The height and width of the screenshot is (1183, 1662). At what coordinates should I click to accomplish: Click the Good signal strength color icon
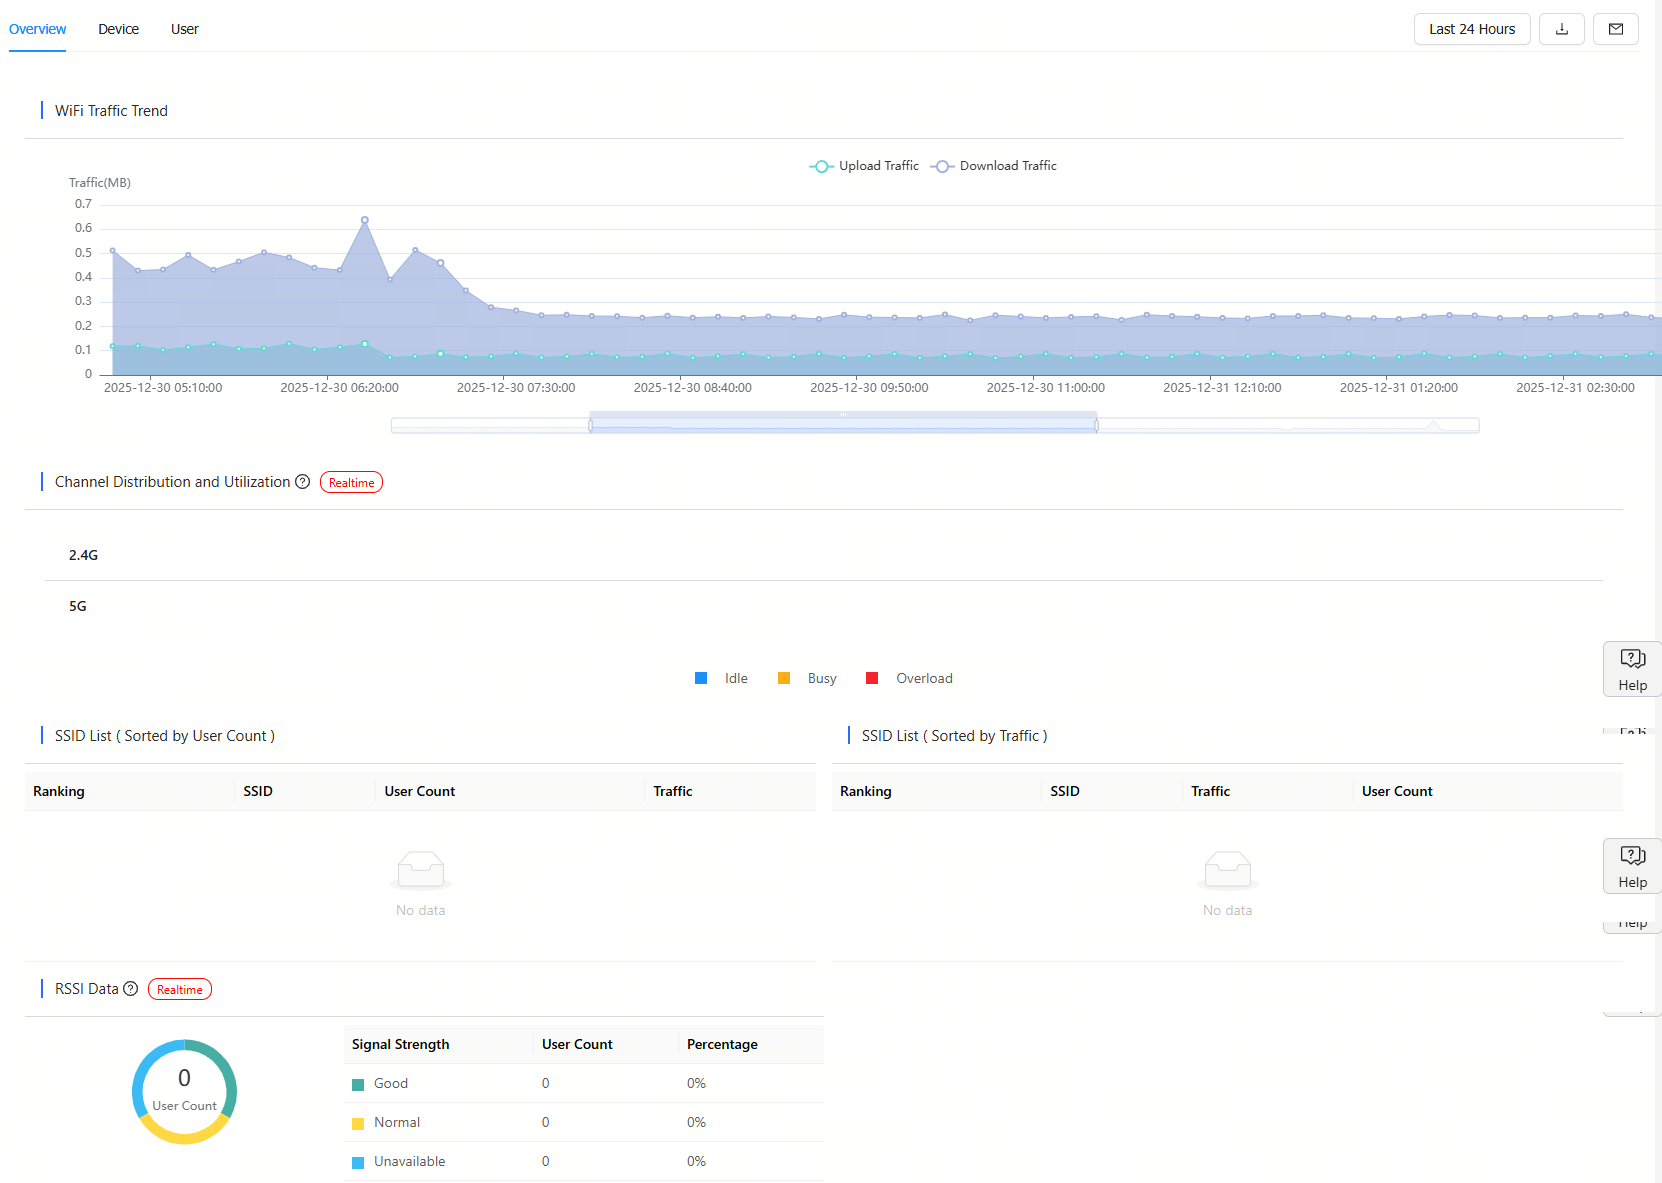(x=358, y=1085)
